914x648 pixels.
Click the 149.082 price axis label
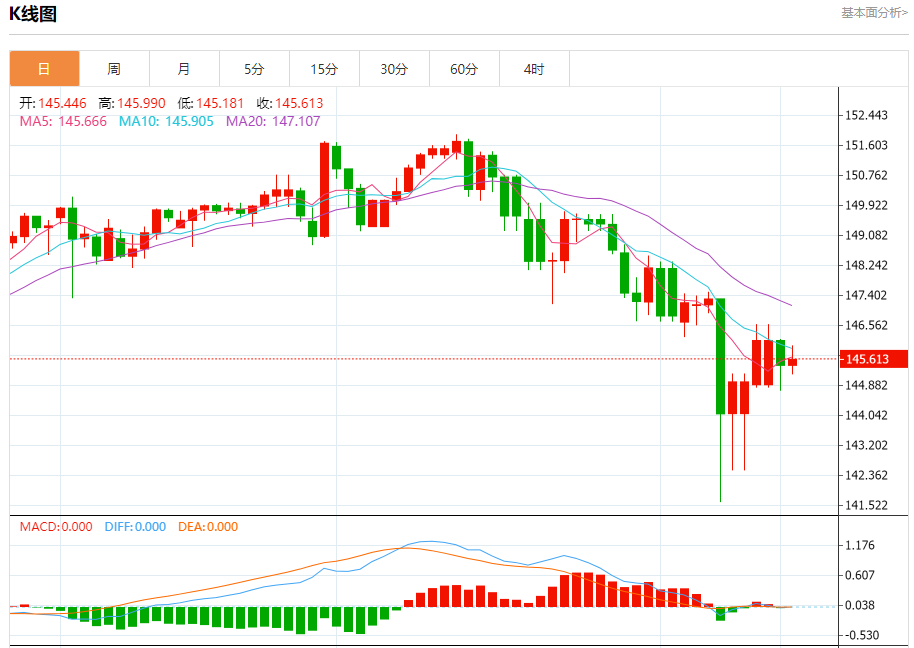[866, 235]
